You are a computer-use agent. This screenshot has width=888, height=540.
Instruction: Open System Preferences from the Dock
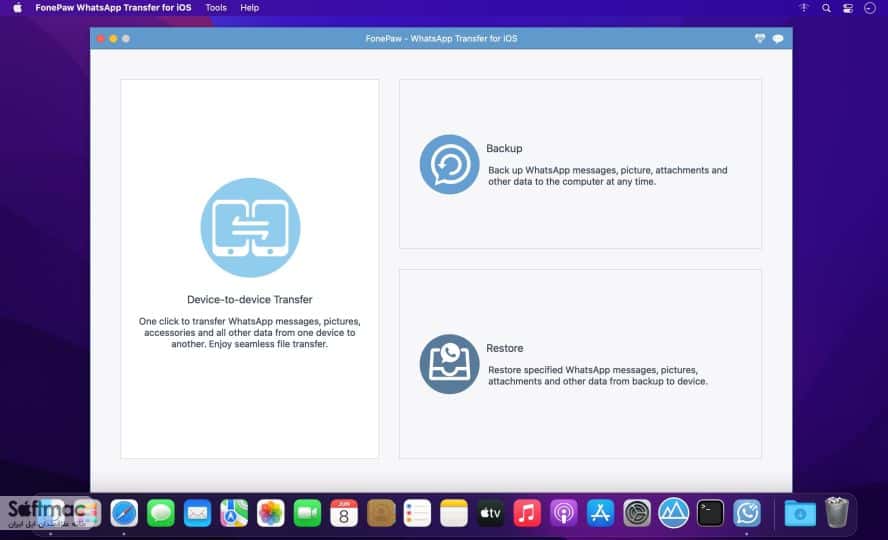point(637,513)
